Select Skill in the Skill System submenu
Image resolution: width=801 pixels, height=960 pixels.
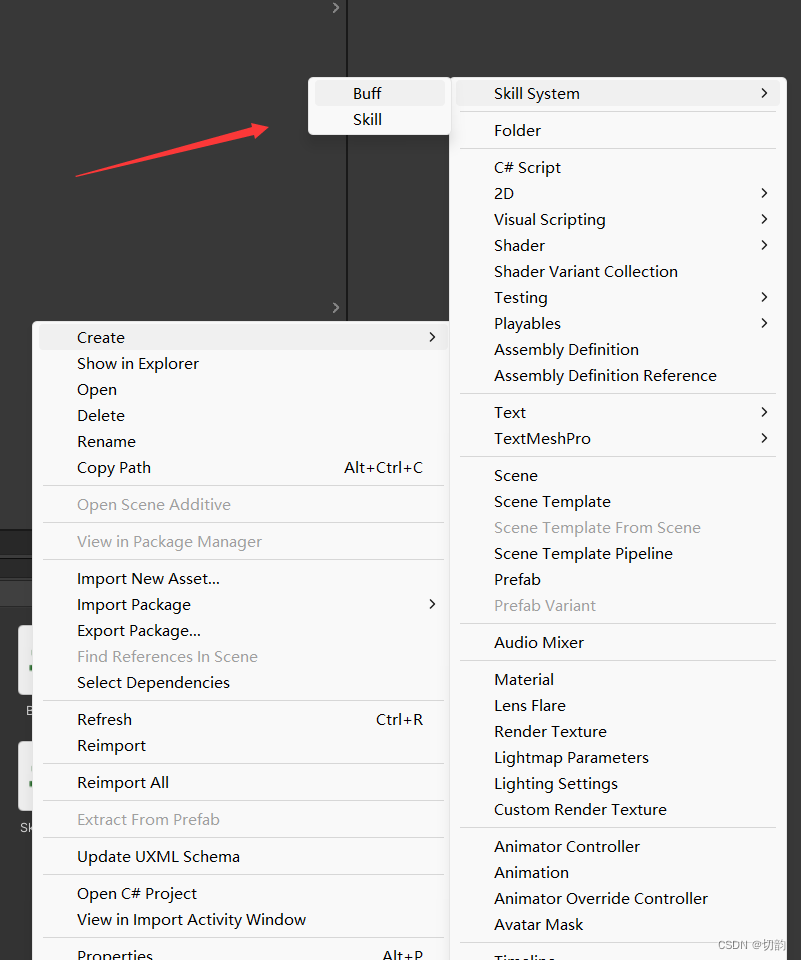[379, 119]
